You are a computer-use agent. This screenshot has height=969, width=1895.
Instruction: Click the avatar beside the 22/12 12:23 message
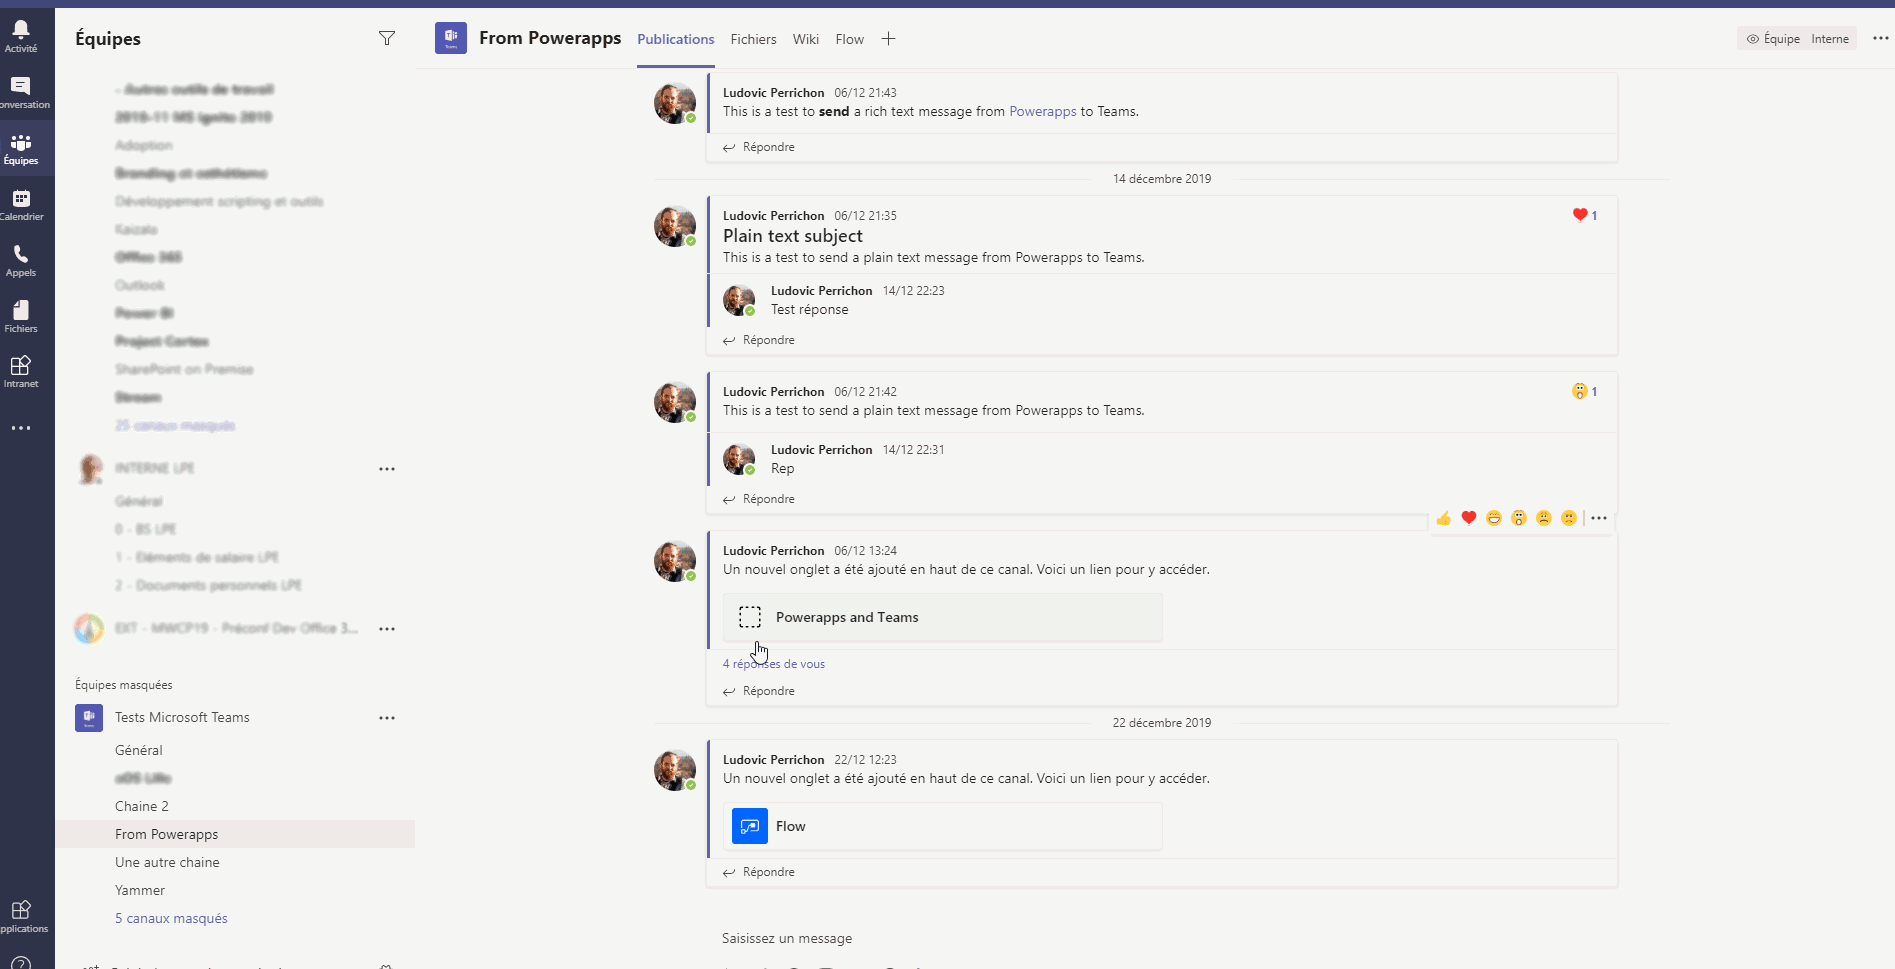pos(675,770)
